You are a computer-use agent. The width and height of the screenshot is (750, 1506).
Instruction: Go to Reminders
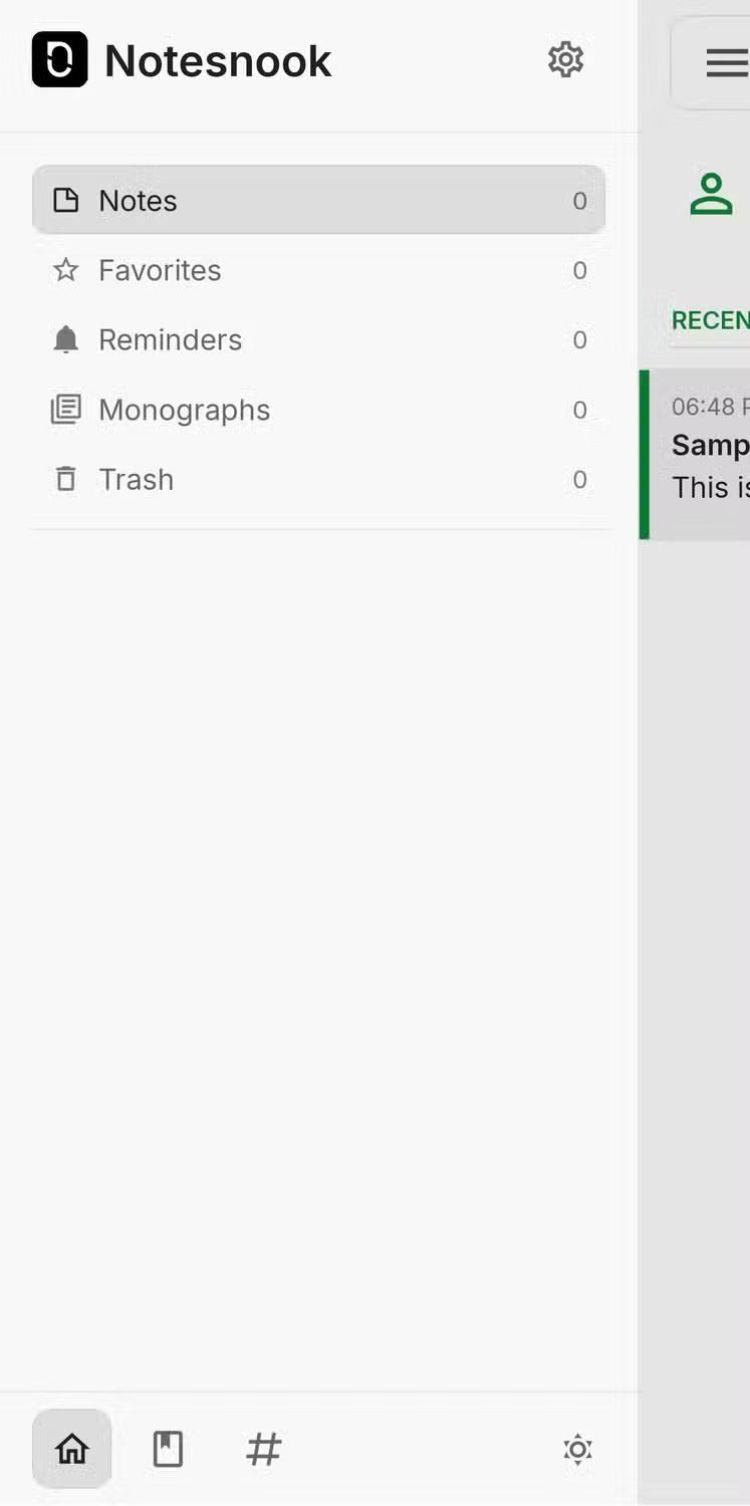[x=170, y=340]
